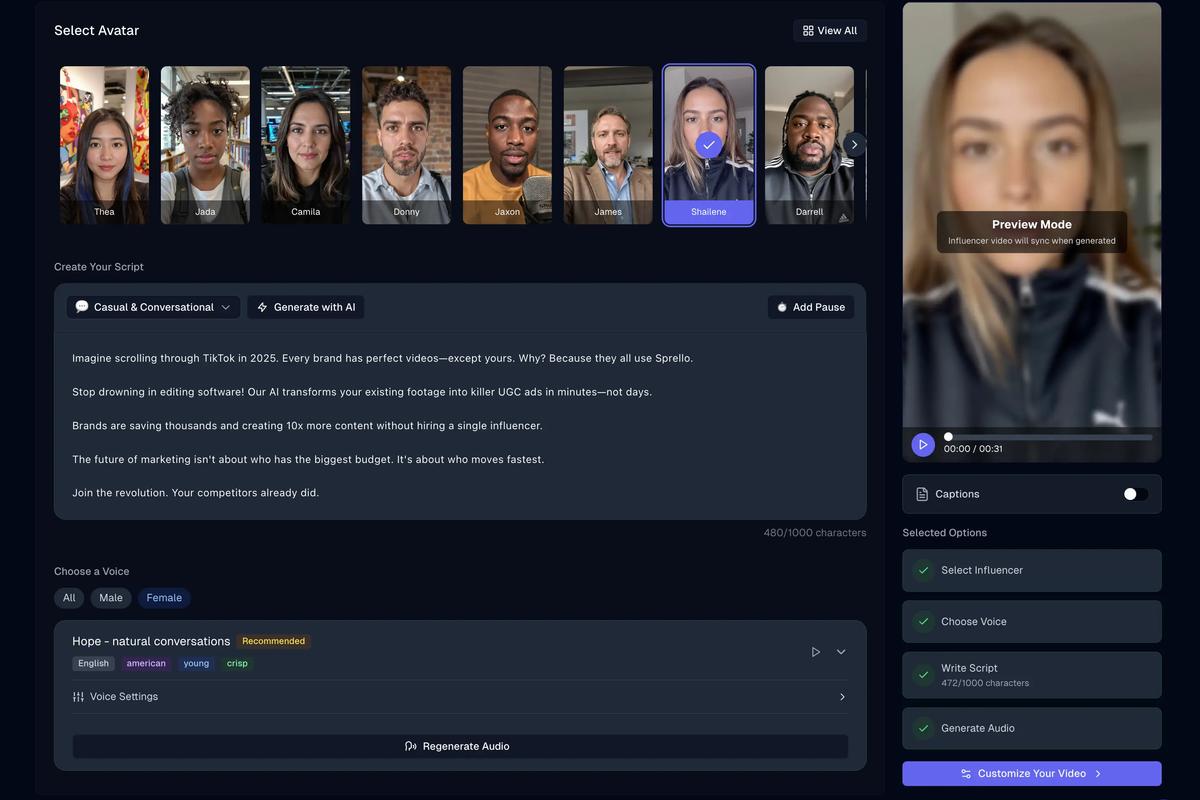The height and width of the screenshot is (800, 1200).
Task: Play the Hope voice sample
Action: [816, 652]
